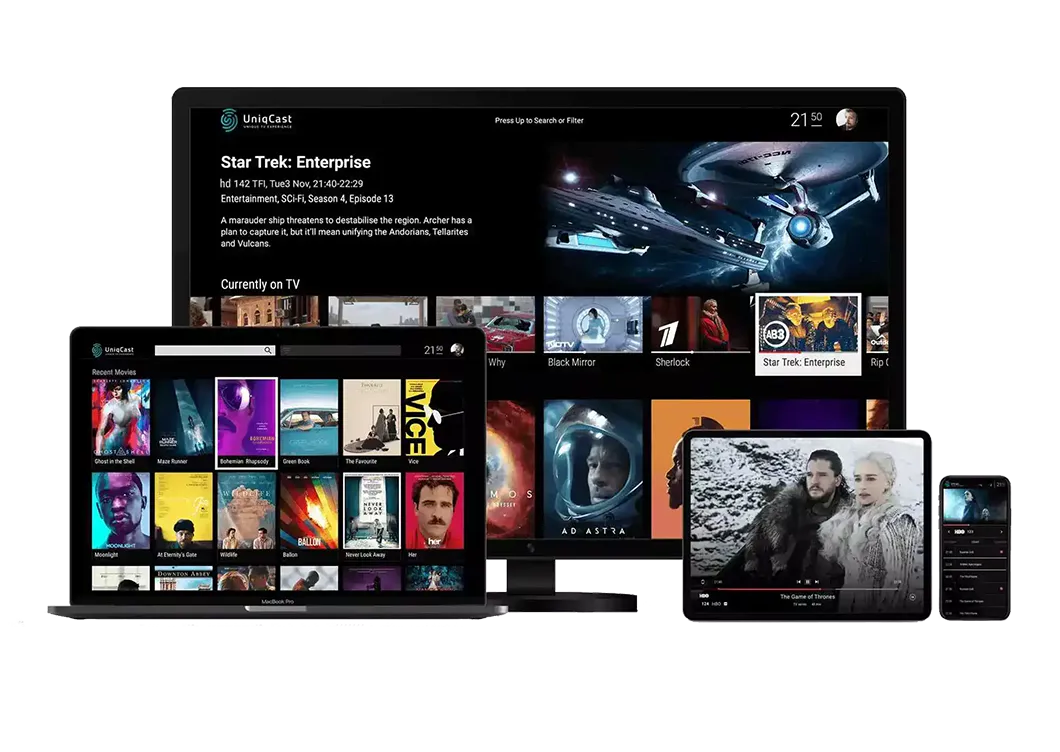1060x752 pixels.
Task: Click the 'Entertainment, SCi-Fi, Season 4, Episode 13' line
Action: (x=307, y=199)
